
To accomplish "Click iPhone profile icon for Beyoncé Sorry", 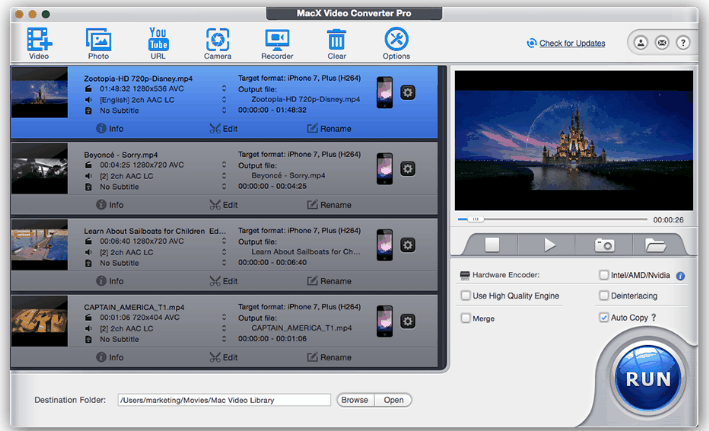I will [385, 168].
